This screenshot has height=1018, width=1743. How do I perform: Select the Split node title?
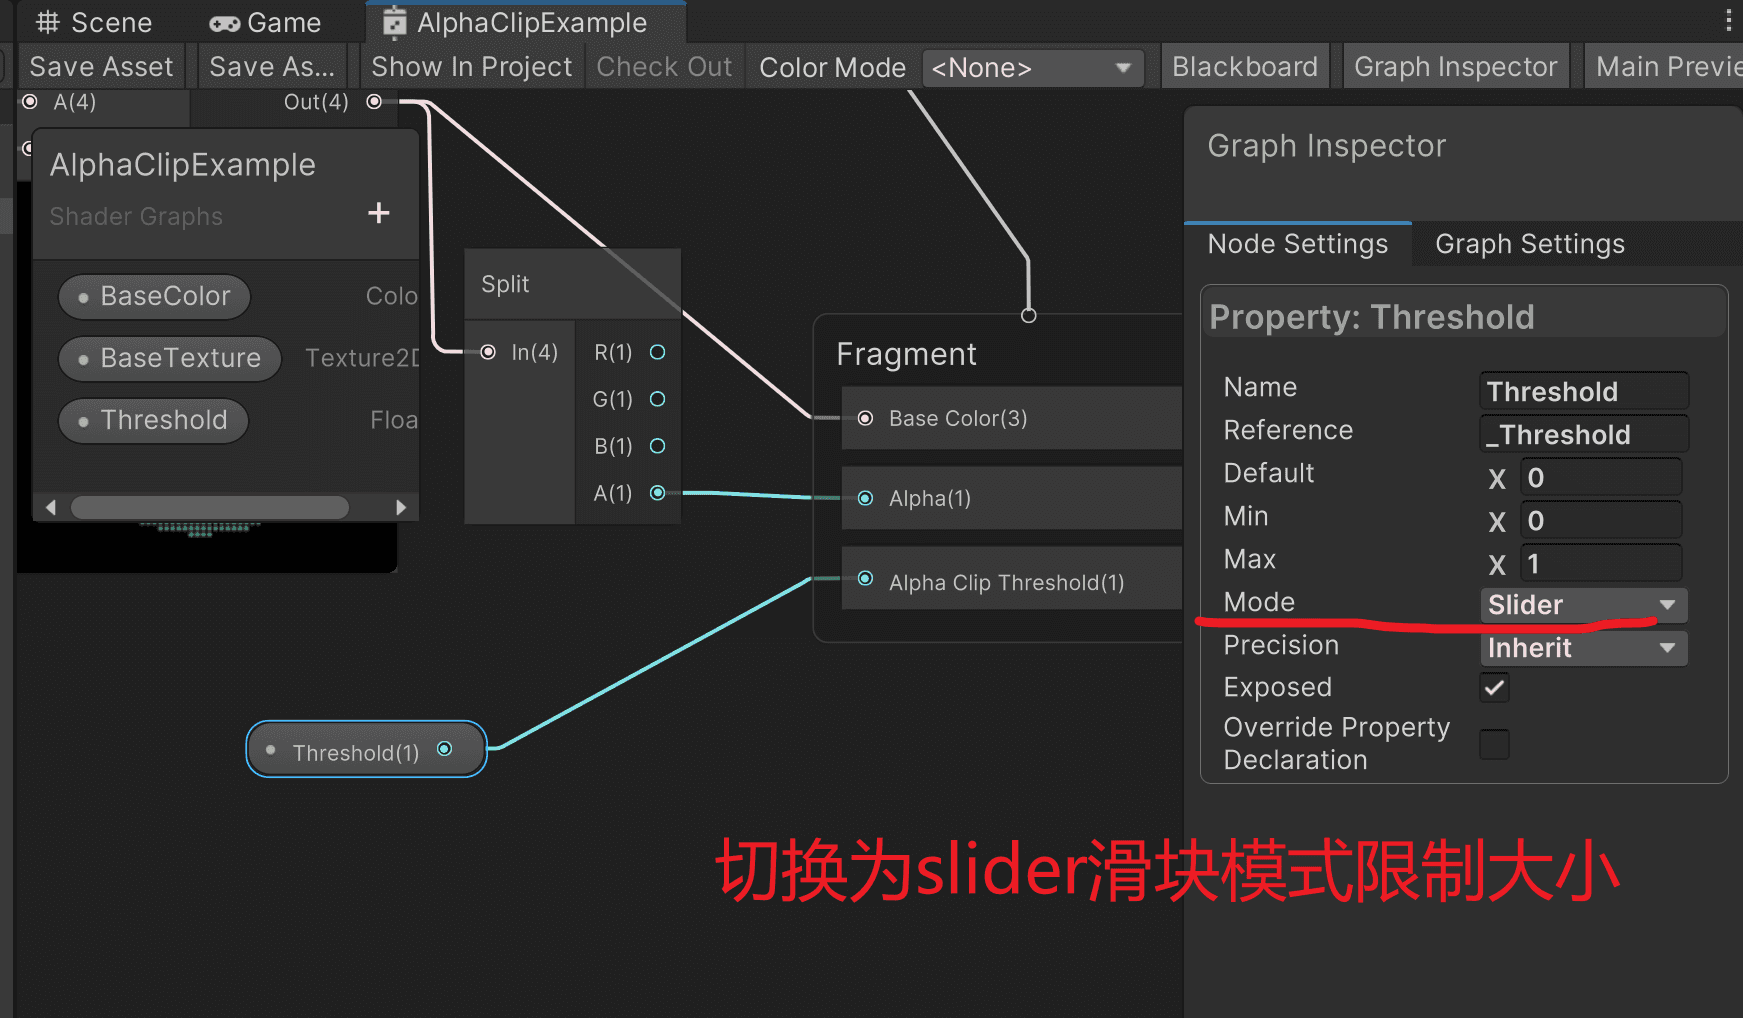[x=505, y=284]
